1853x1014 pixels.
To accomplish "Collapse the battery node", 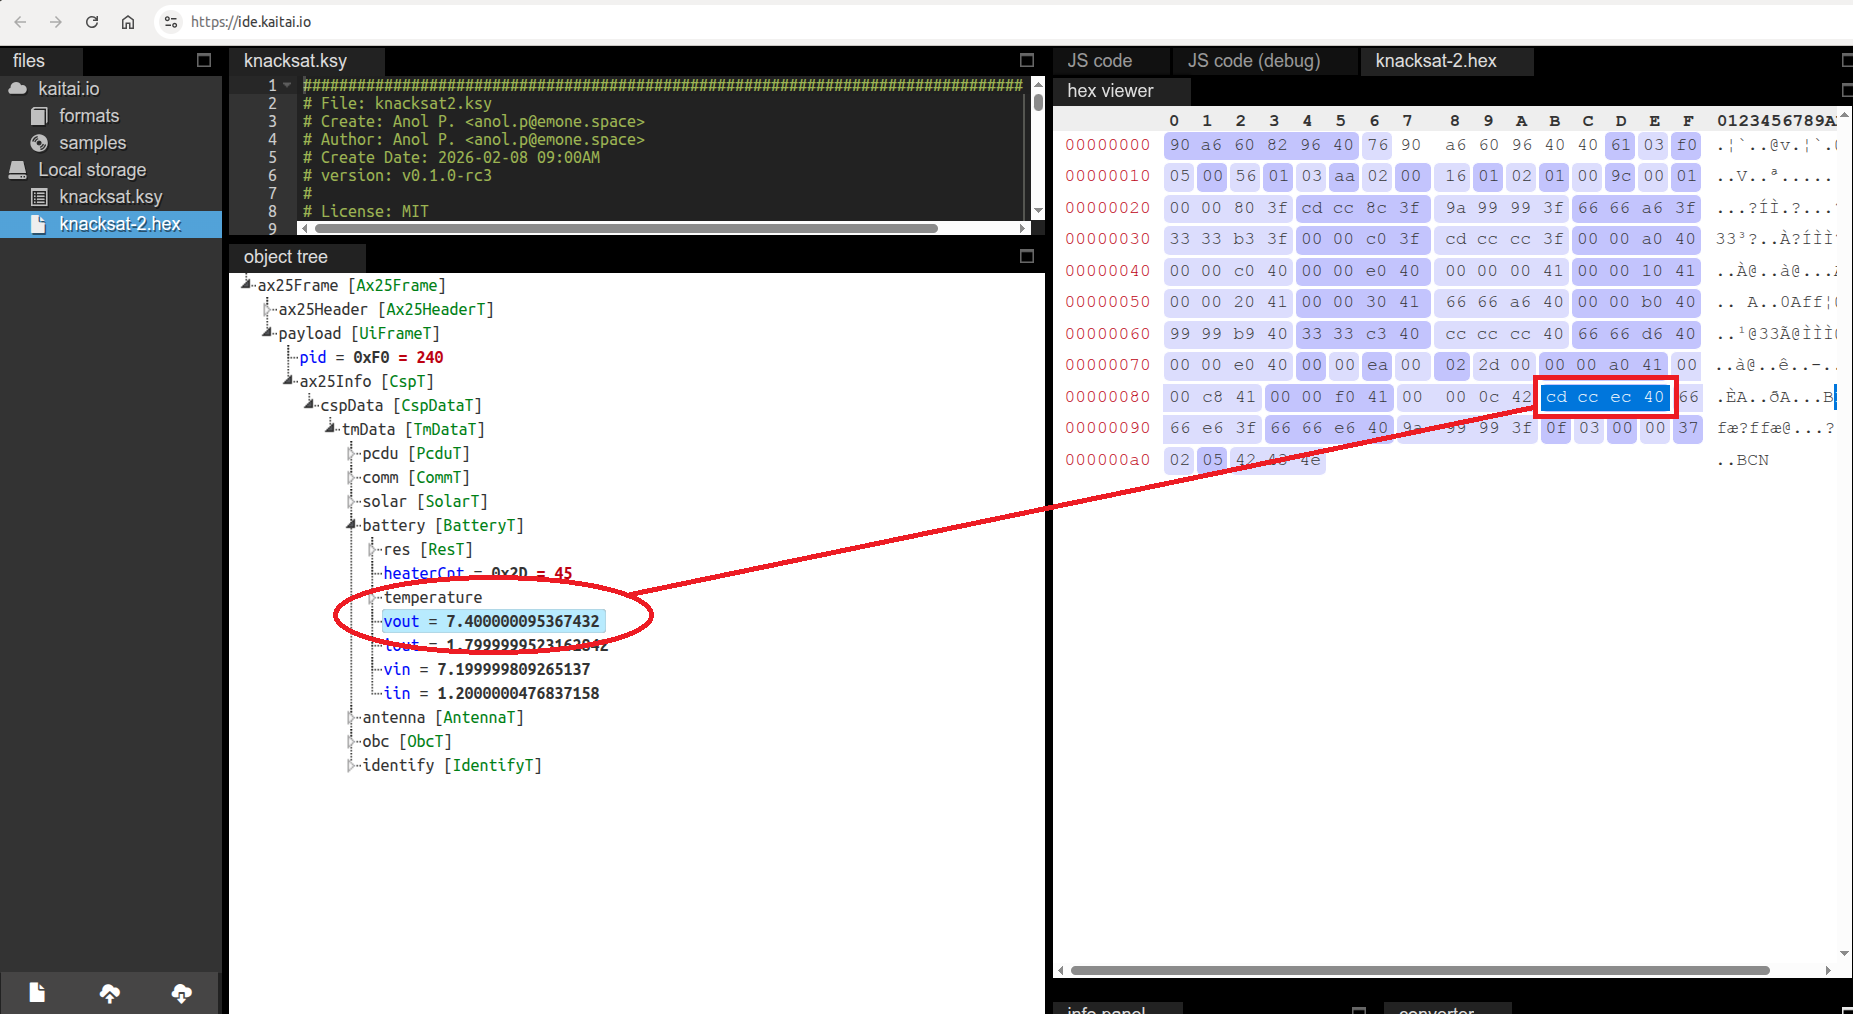I will (351, 525).
